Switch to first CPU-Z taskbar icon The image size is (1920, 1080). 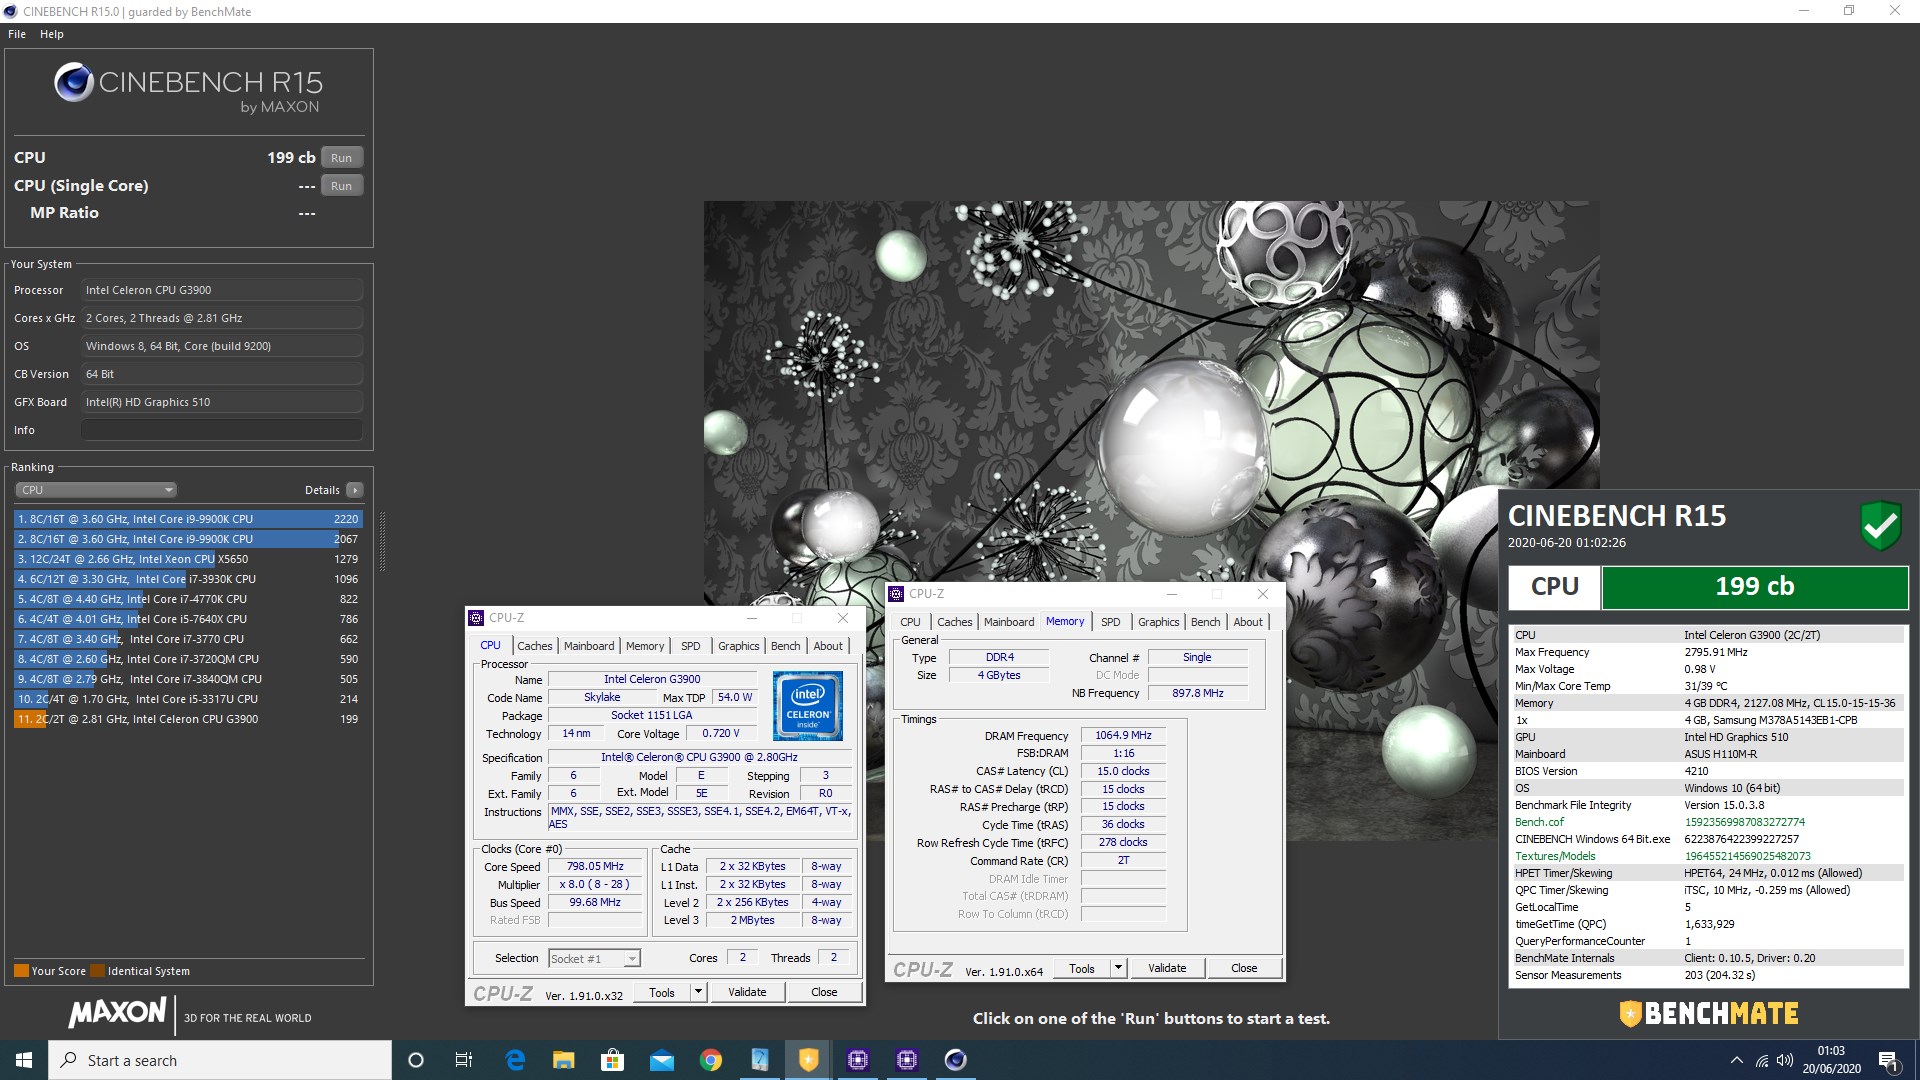(858, 1060)
